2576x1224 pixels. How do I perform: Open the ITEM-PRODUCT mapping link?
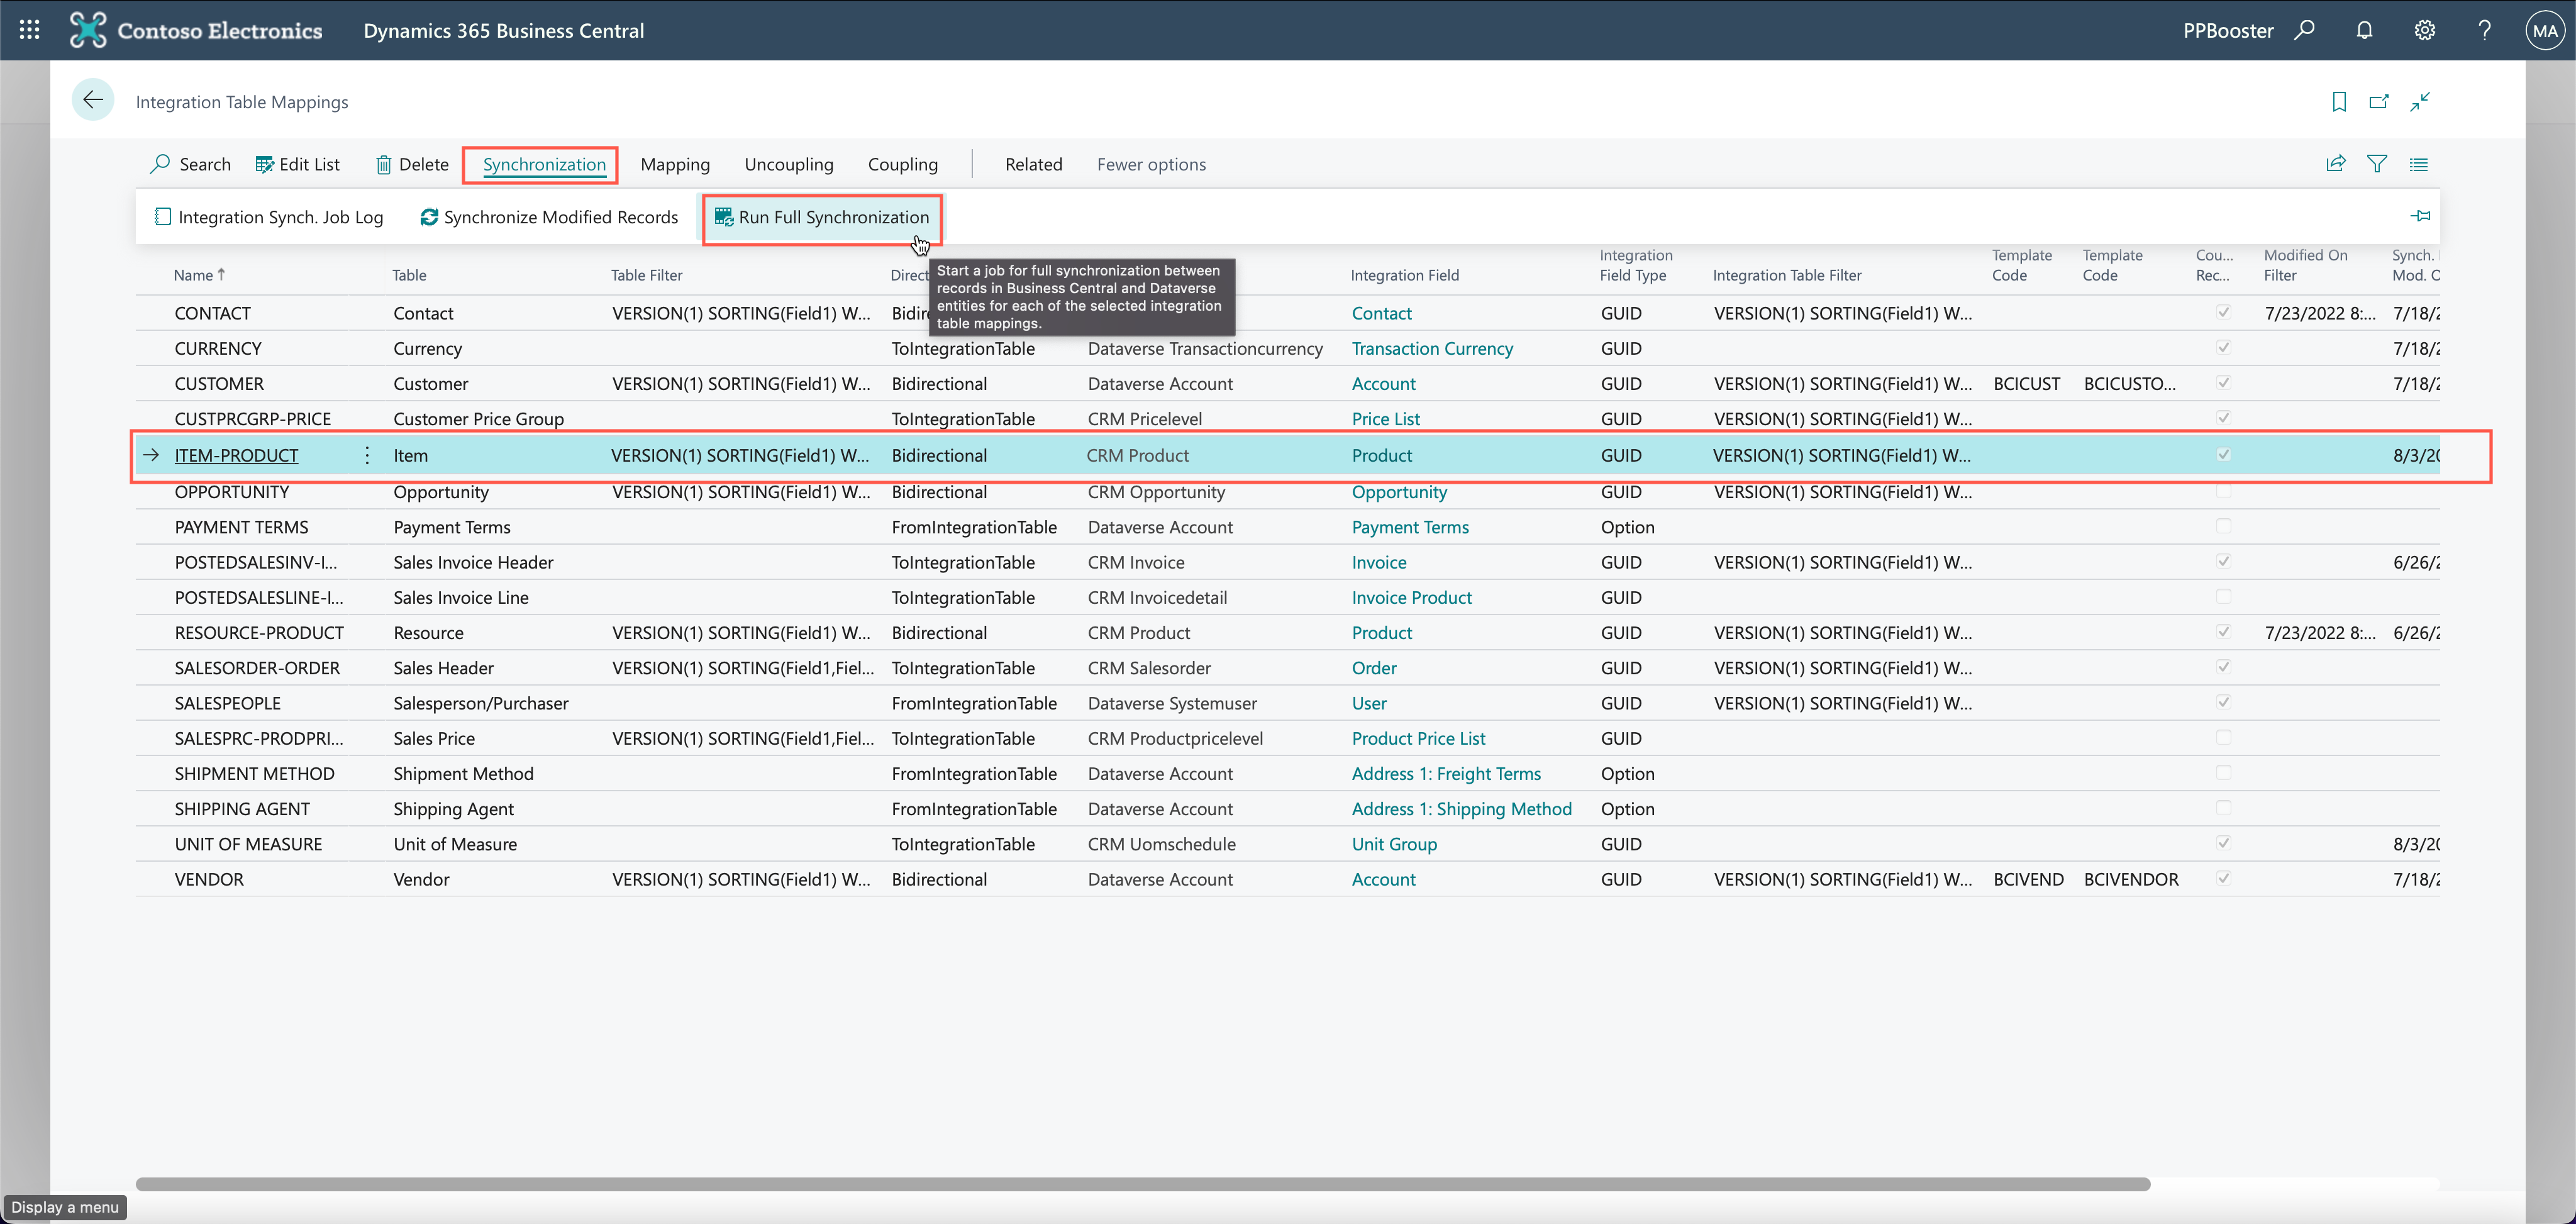click(x=236, y=455)
